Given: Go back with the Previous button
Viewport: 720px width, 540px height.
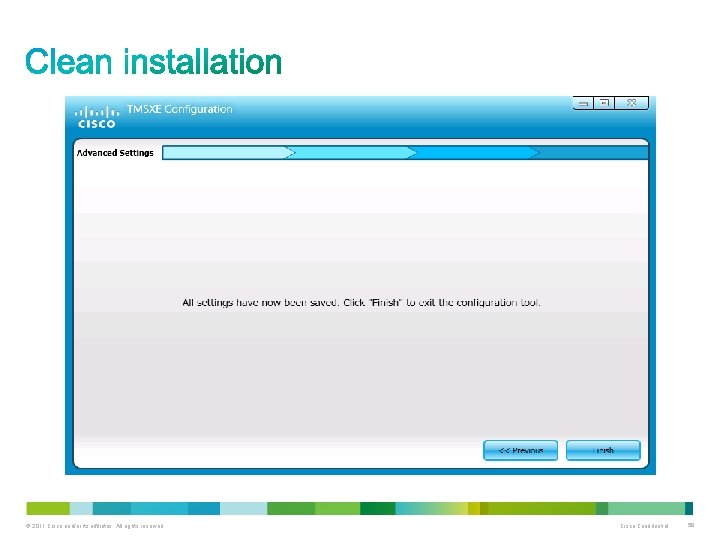Looking at the screenshot, I should pyautogui.click(x=520, y=450).
